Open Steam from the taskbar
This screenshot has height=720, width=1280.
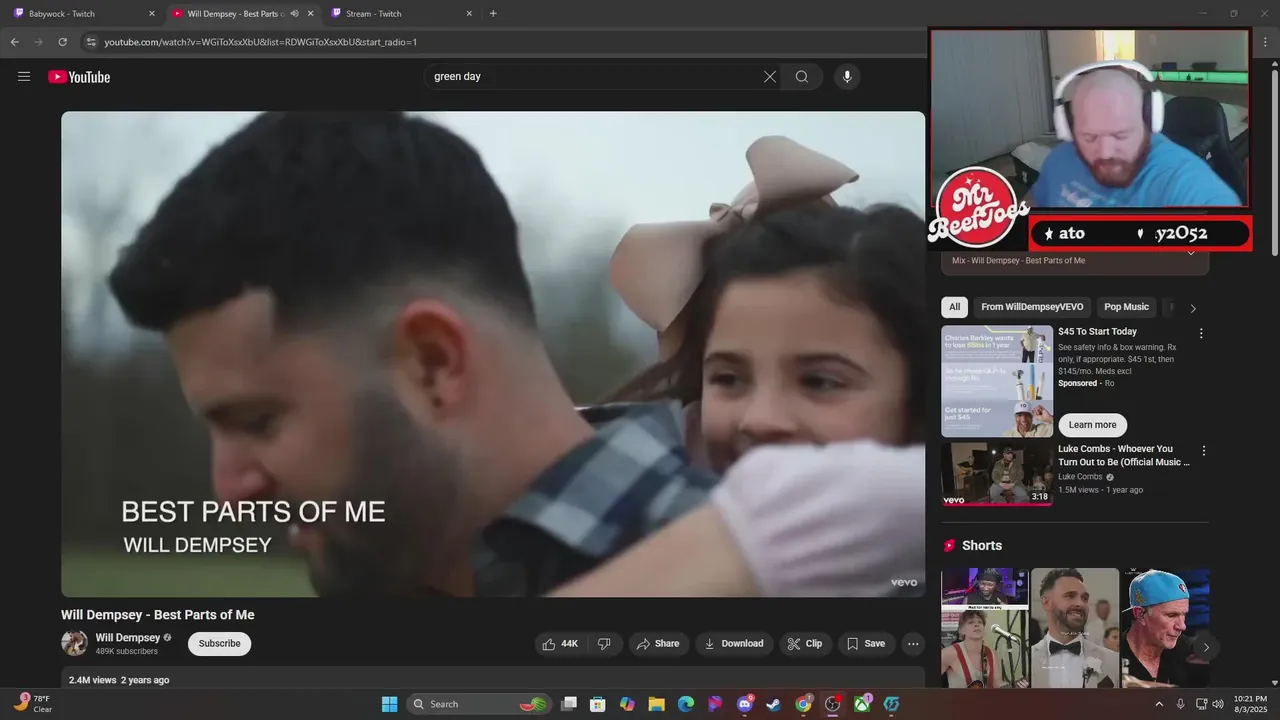[774, 704]
